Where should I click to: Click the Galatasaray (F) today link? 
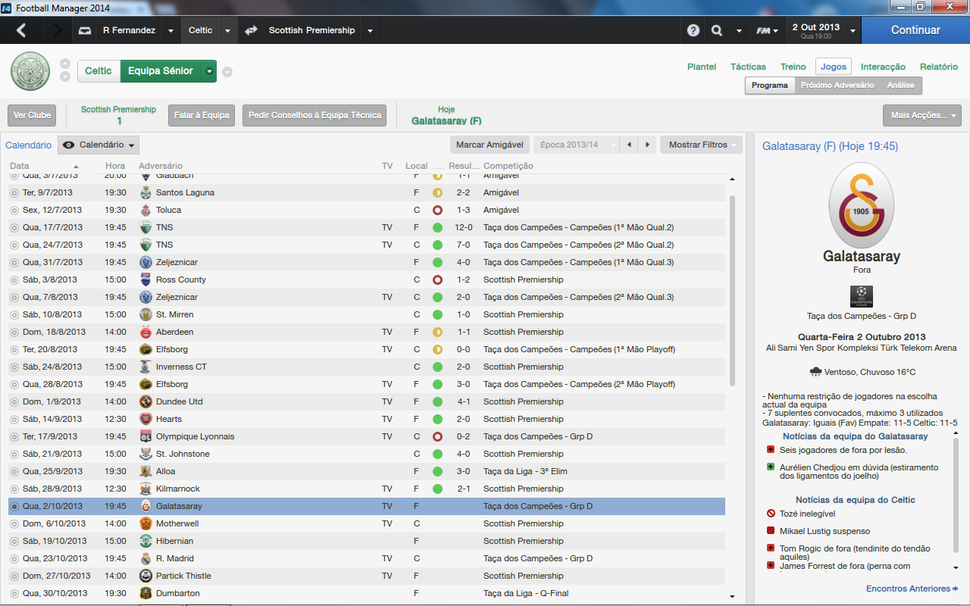(x=446, y=121)
